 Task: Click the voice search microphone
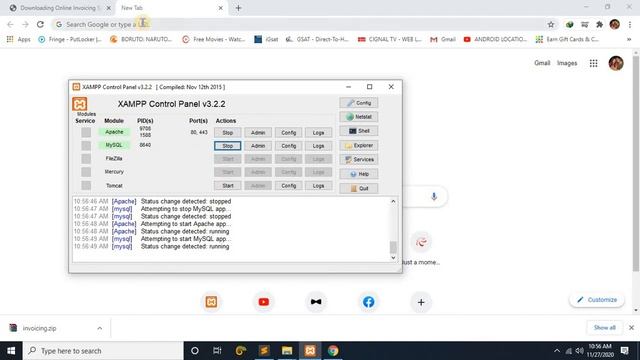(433, 196)
